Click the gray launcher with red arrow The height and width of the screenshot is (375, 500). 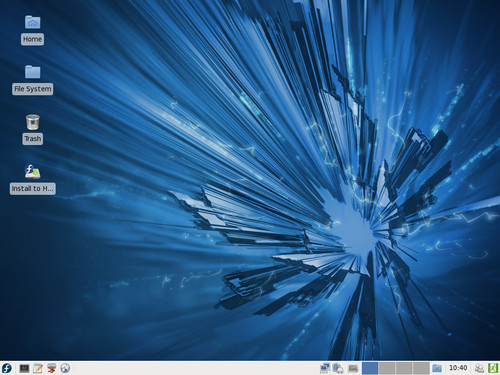coord(51,368)
